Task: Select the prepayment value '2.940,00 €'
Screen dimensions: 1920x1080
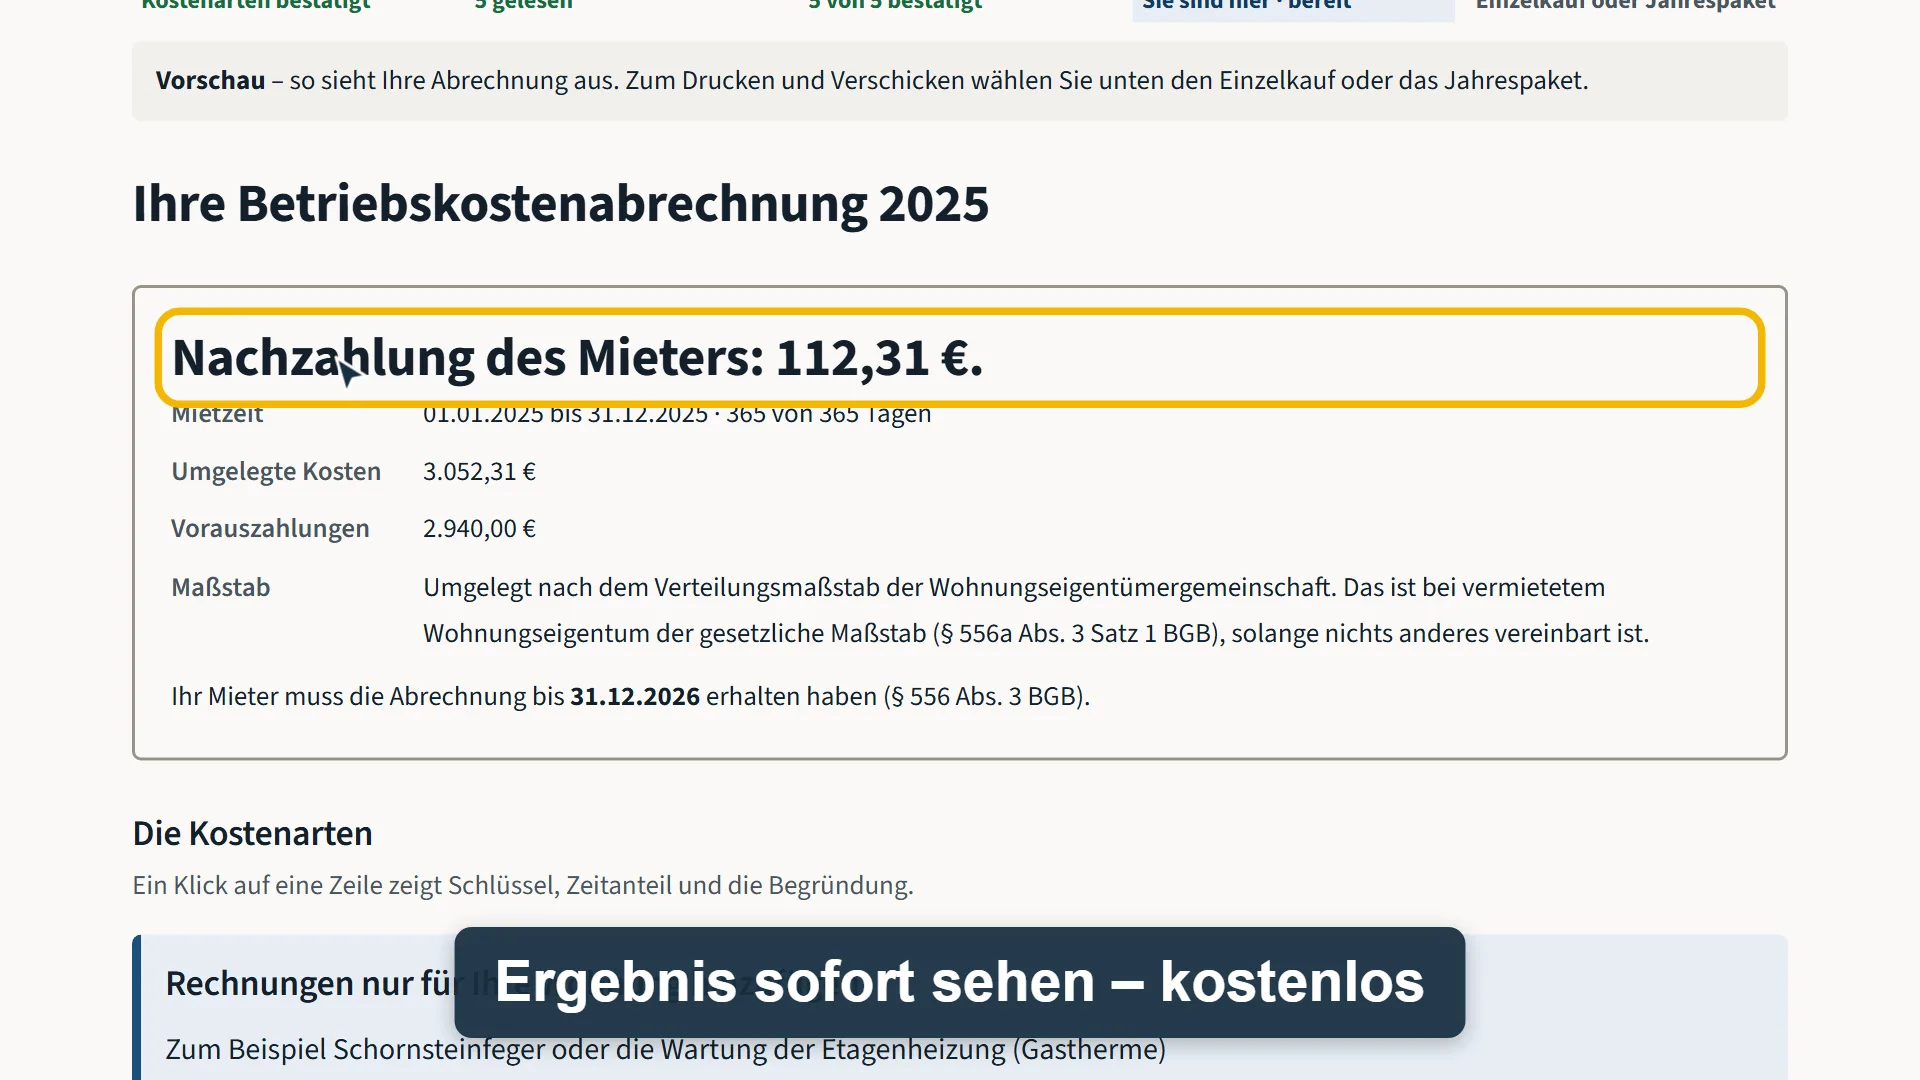Action: tap(479, 528)
